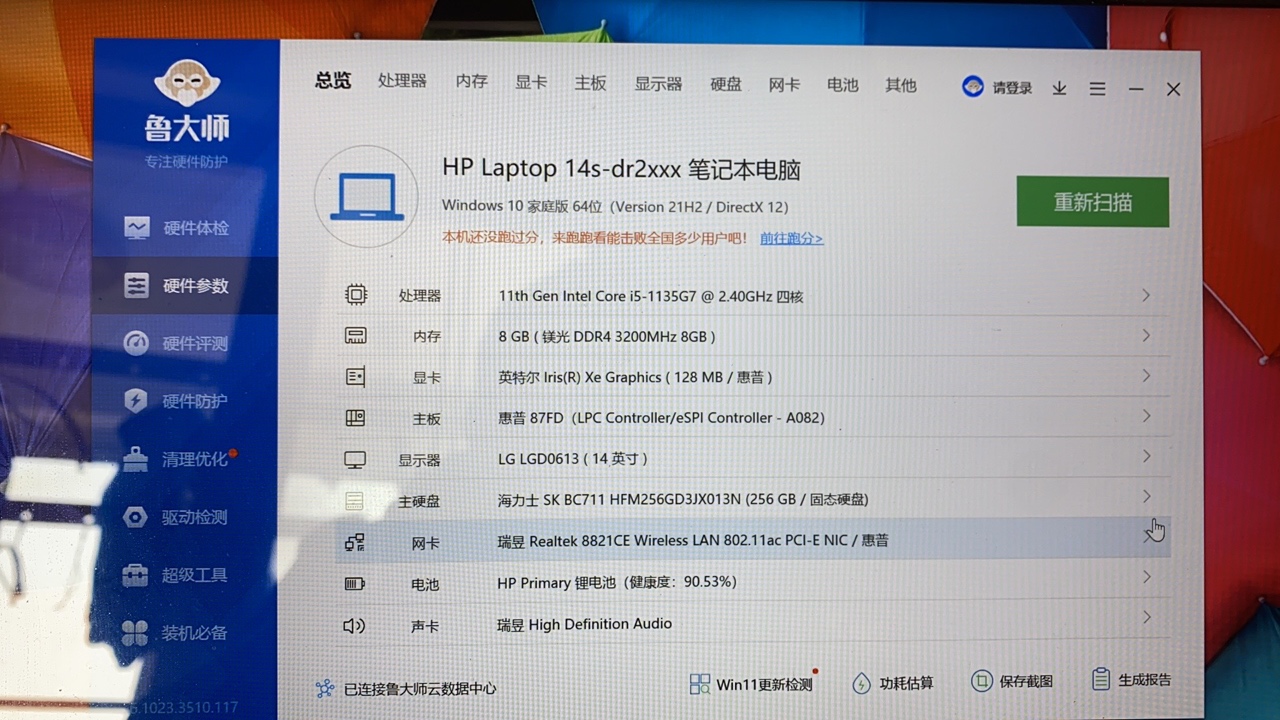
Task: Click 保存截图 save screenshot icon
Action: (x=982, y=681)
